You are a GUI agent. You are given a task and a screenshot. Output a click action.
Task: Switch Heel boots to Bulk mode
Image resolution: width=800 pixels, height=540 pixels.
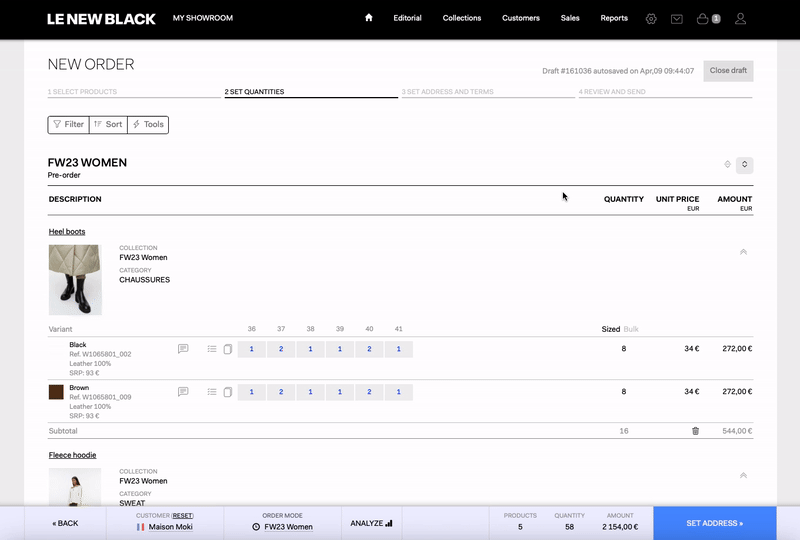[631, 329]
